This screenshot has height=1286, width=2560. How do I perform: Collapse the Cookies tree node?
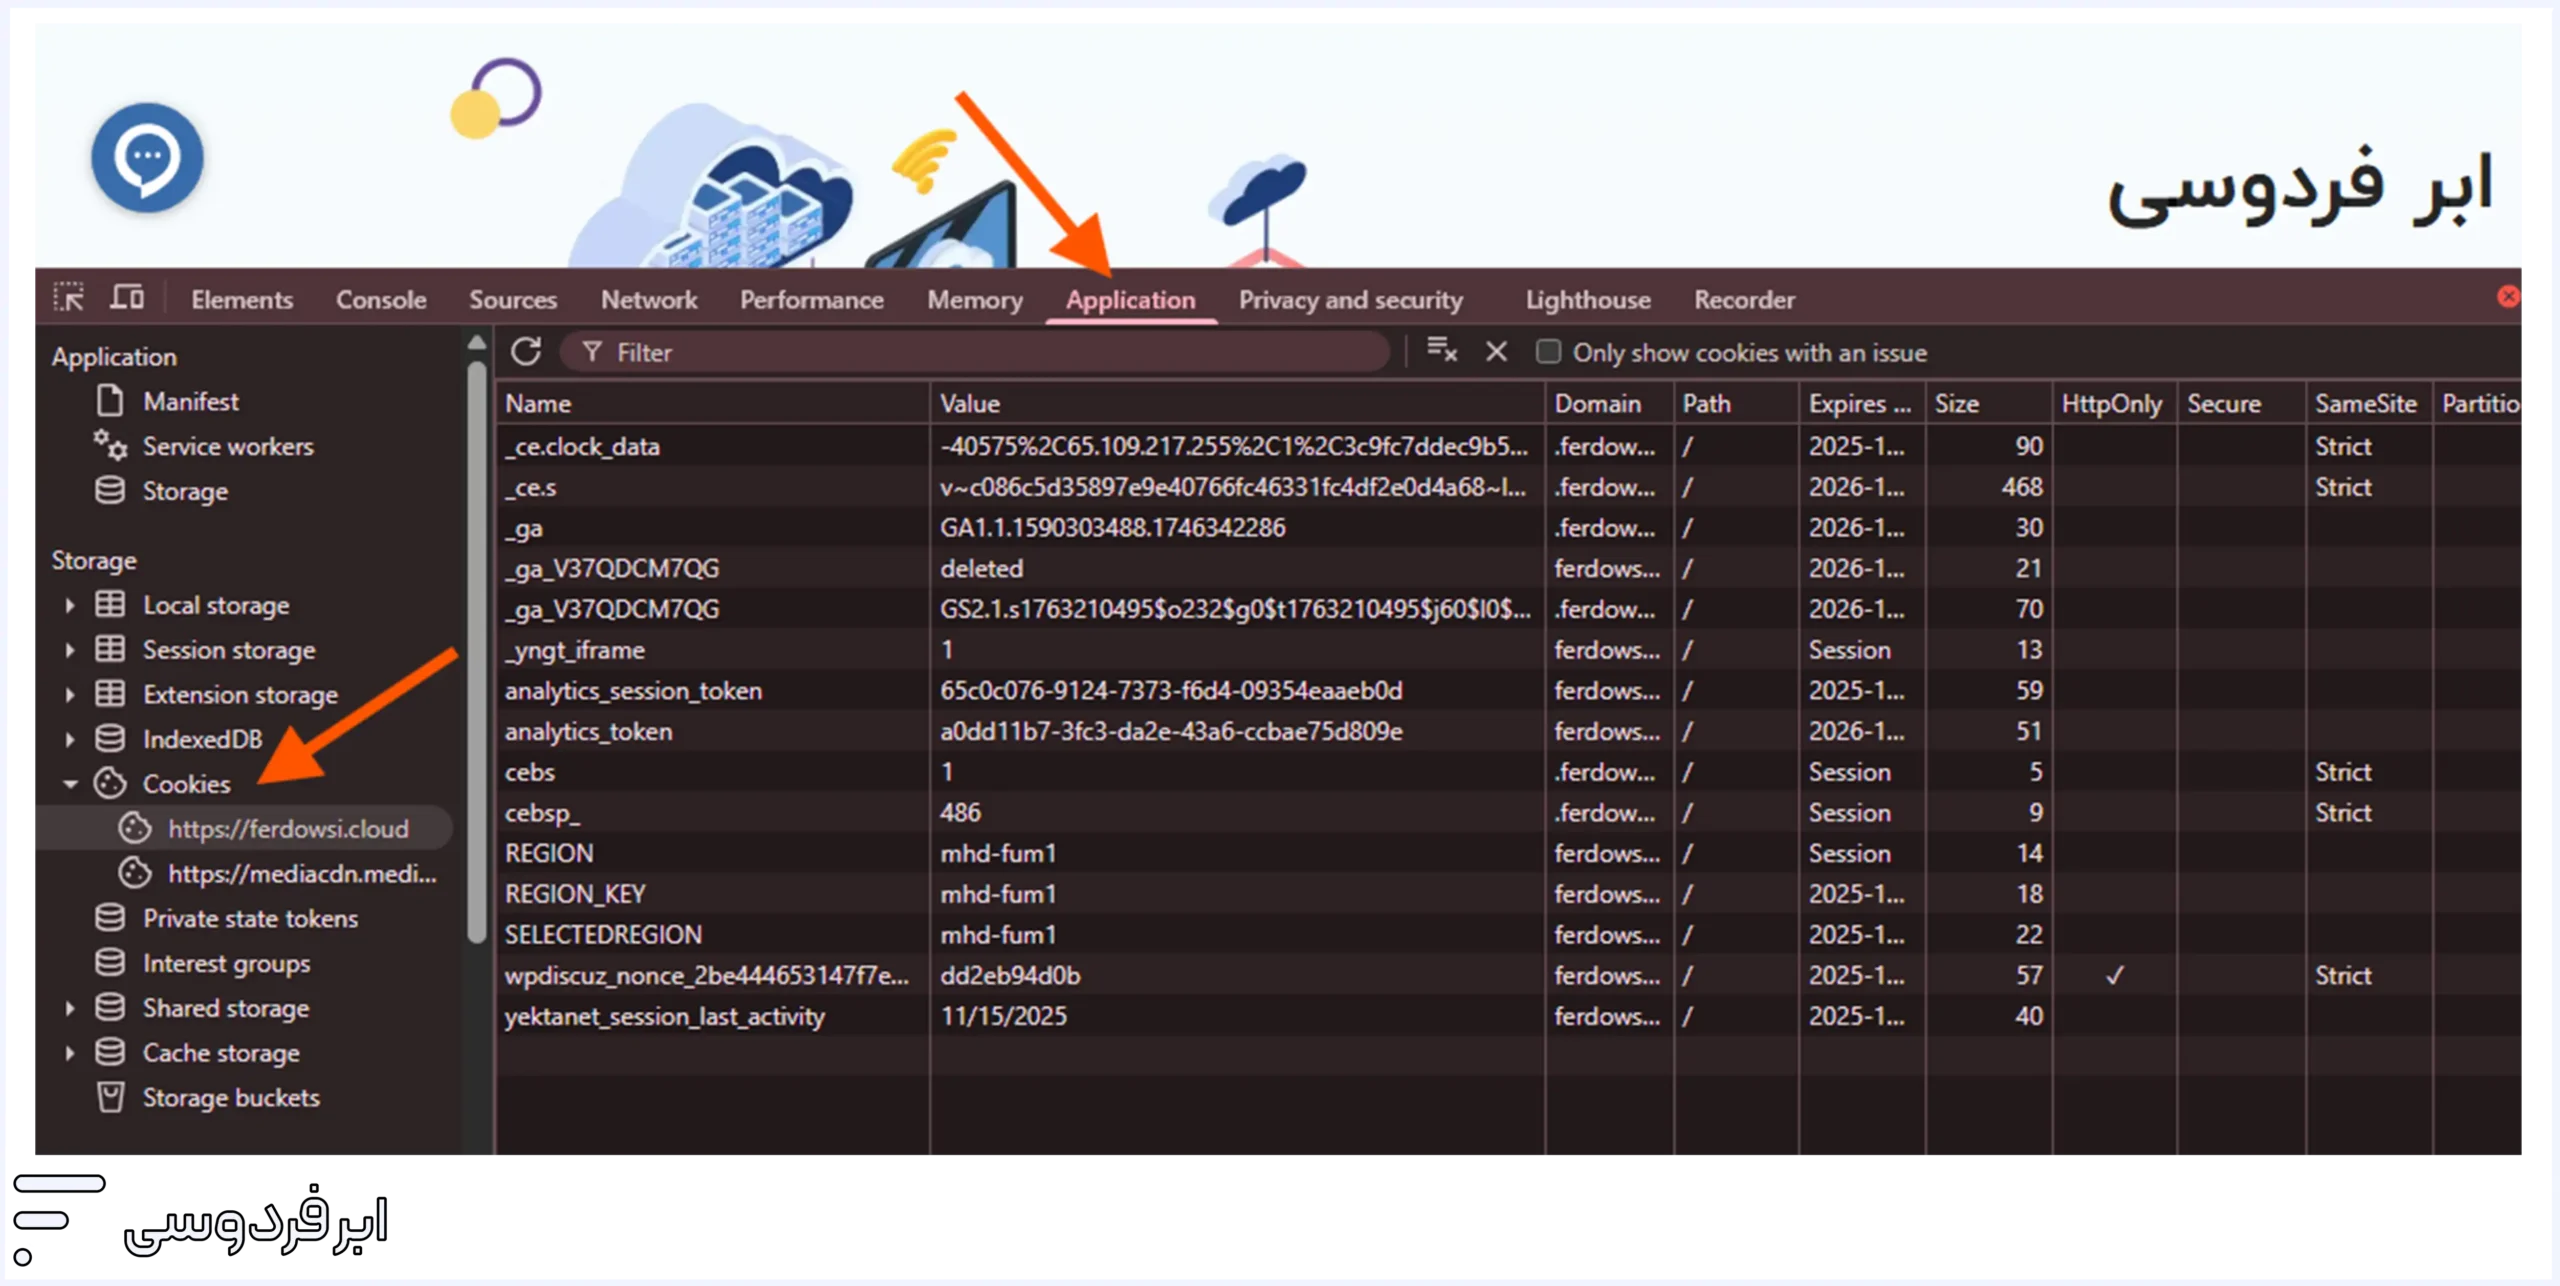[70, 785]
